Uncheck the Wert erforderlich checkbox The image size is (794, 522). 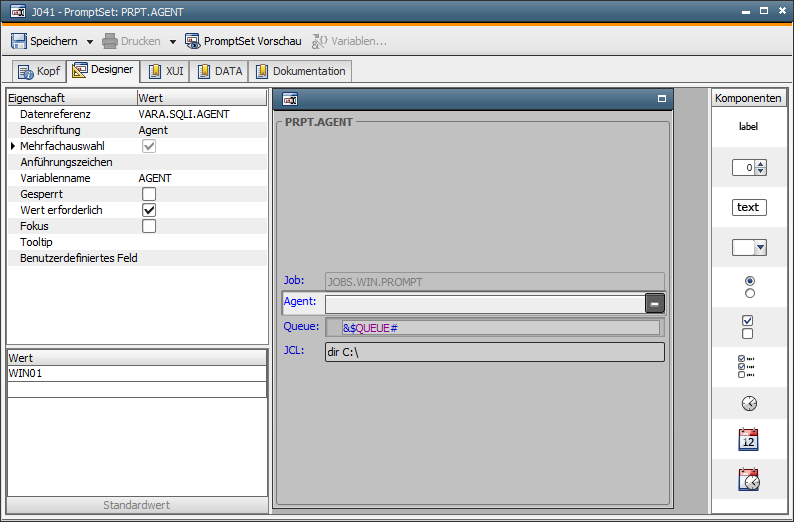149,210
